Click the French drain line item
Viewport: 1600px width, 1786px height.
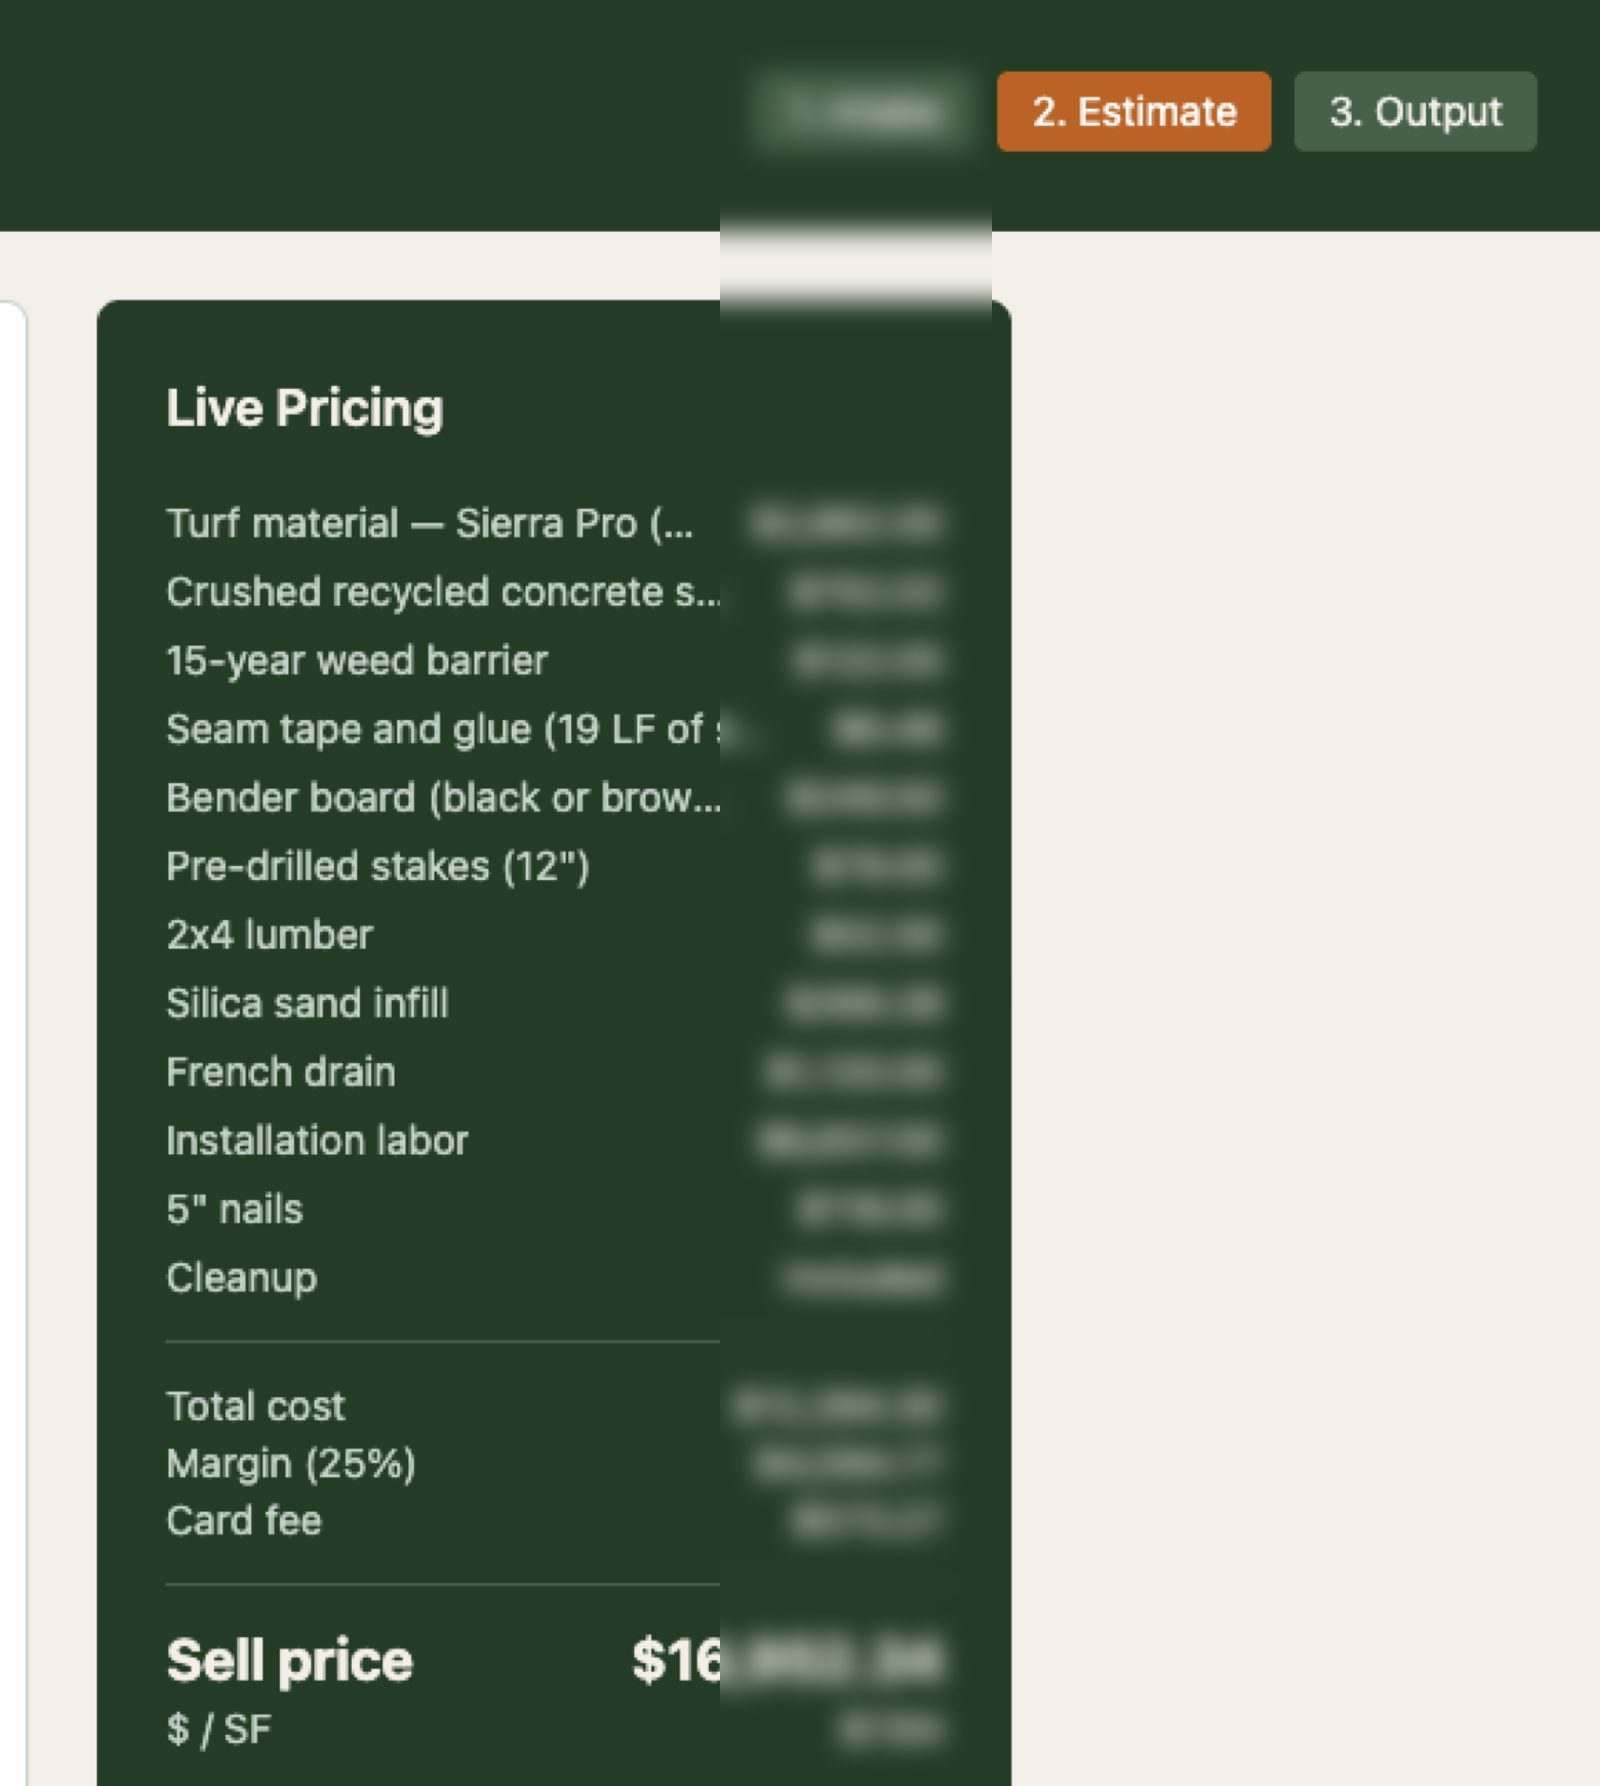(281, 1071)
